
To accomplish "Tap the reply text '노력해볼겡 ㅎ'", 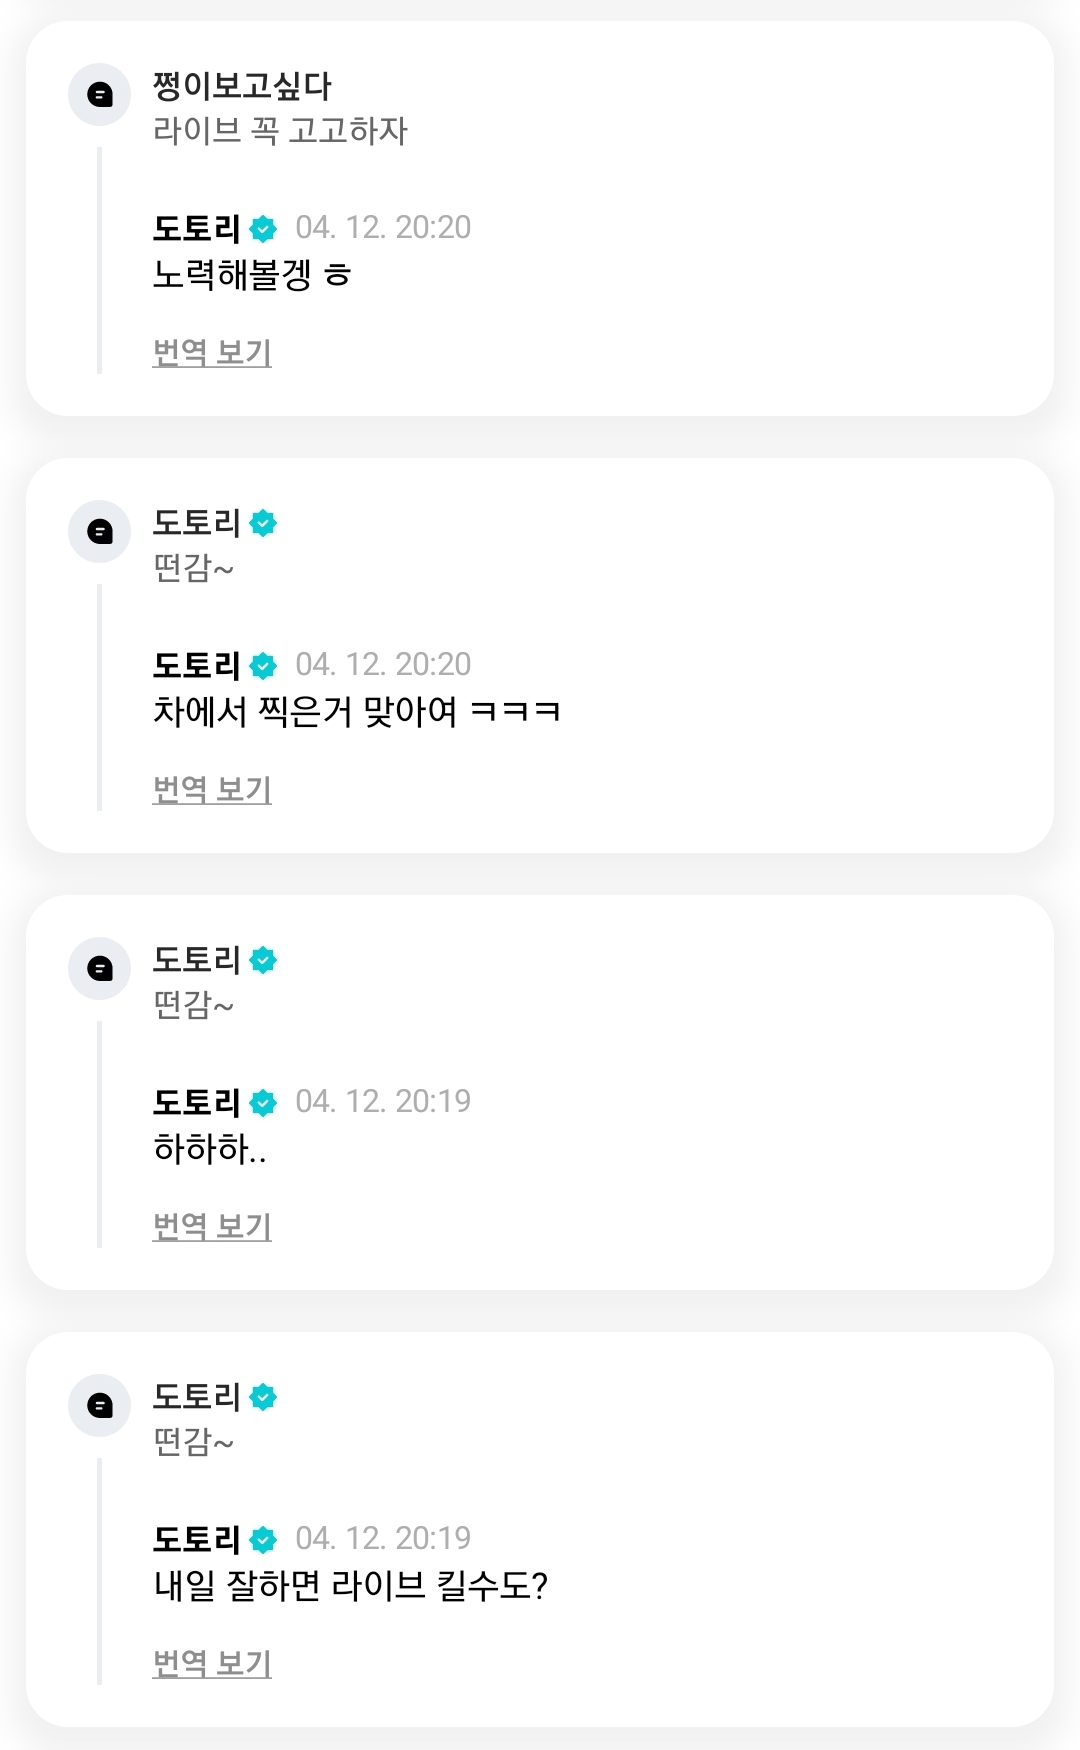I will coord(251,275).
